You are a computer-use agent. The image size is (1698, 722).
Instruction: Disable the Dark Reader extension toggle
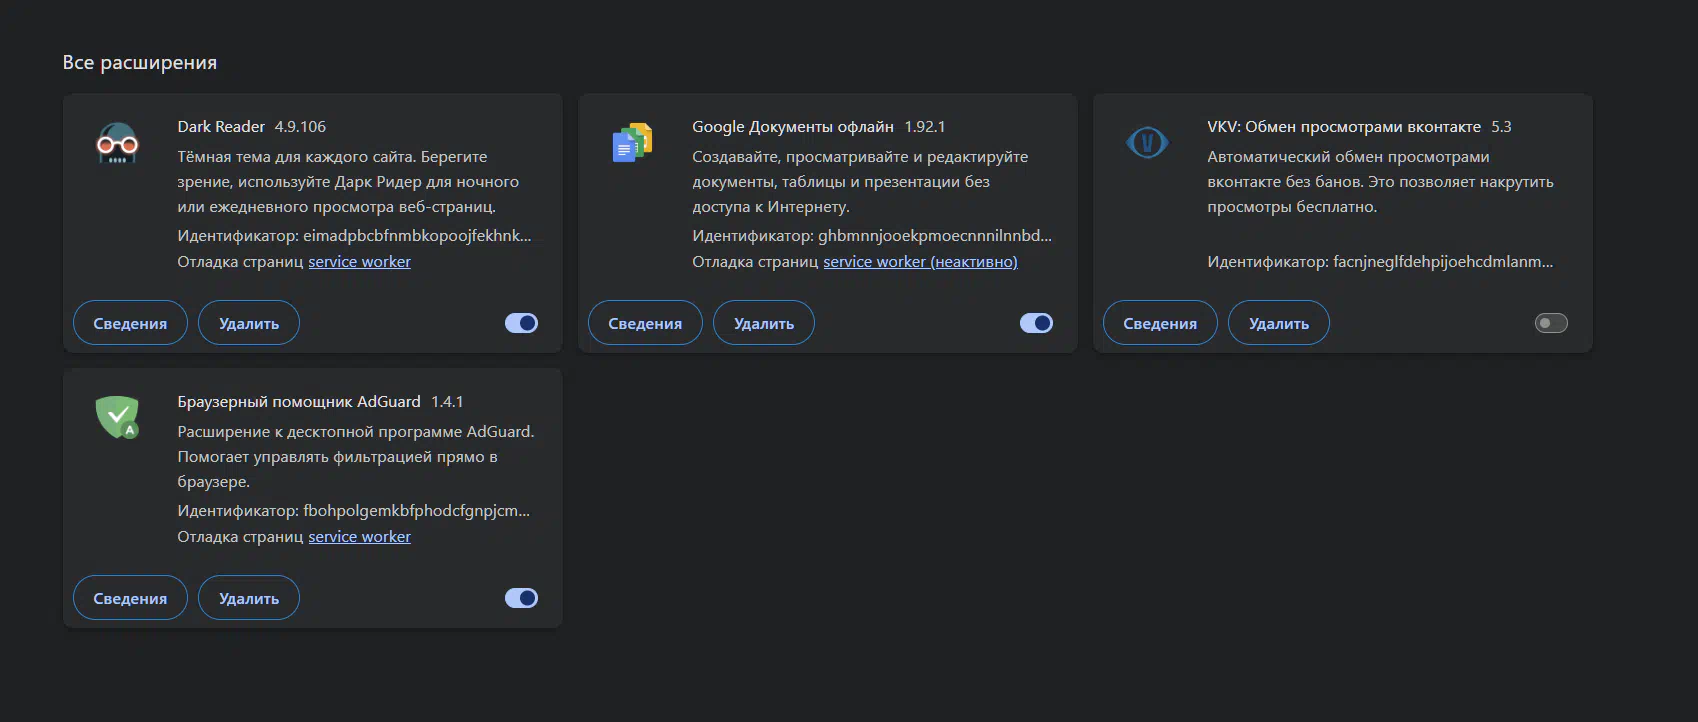click(x=521, y=323)
